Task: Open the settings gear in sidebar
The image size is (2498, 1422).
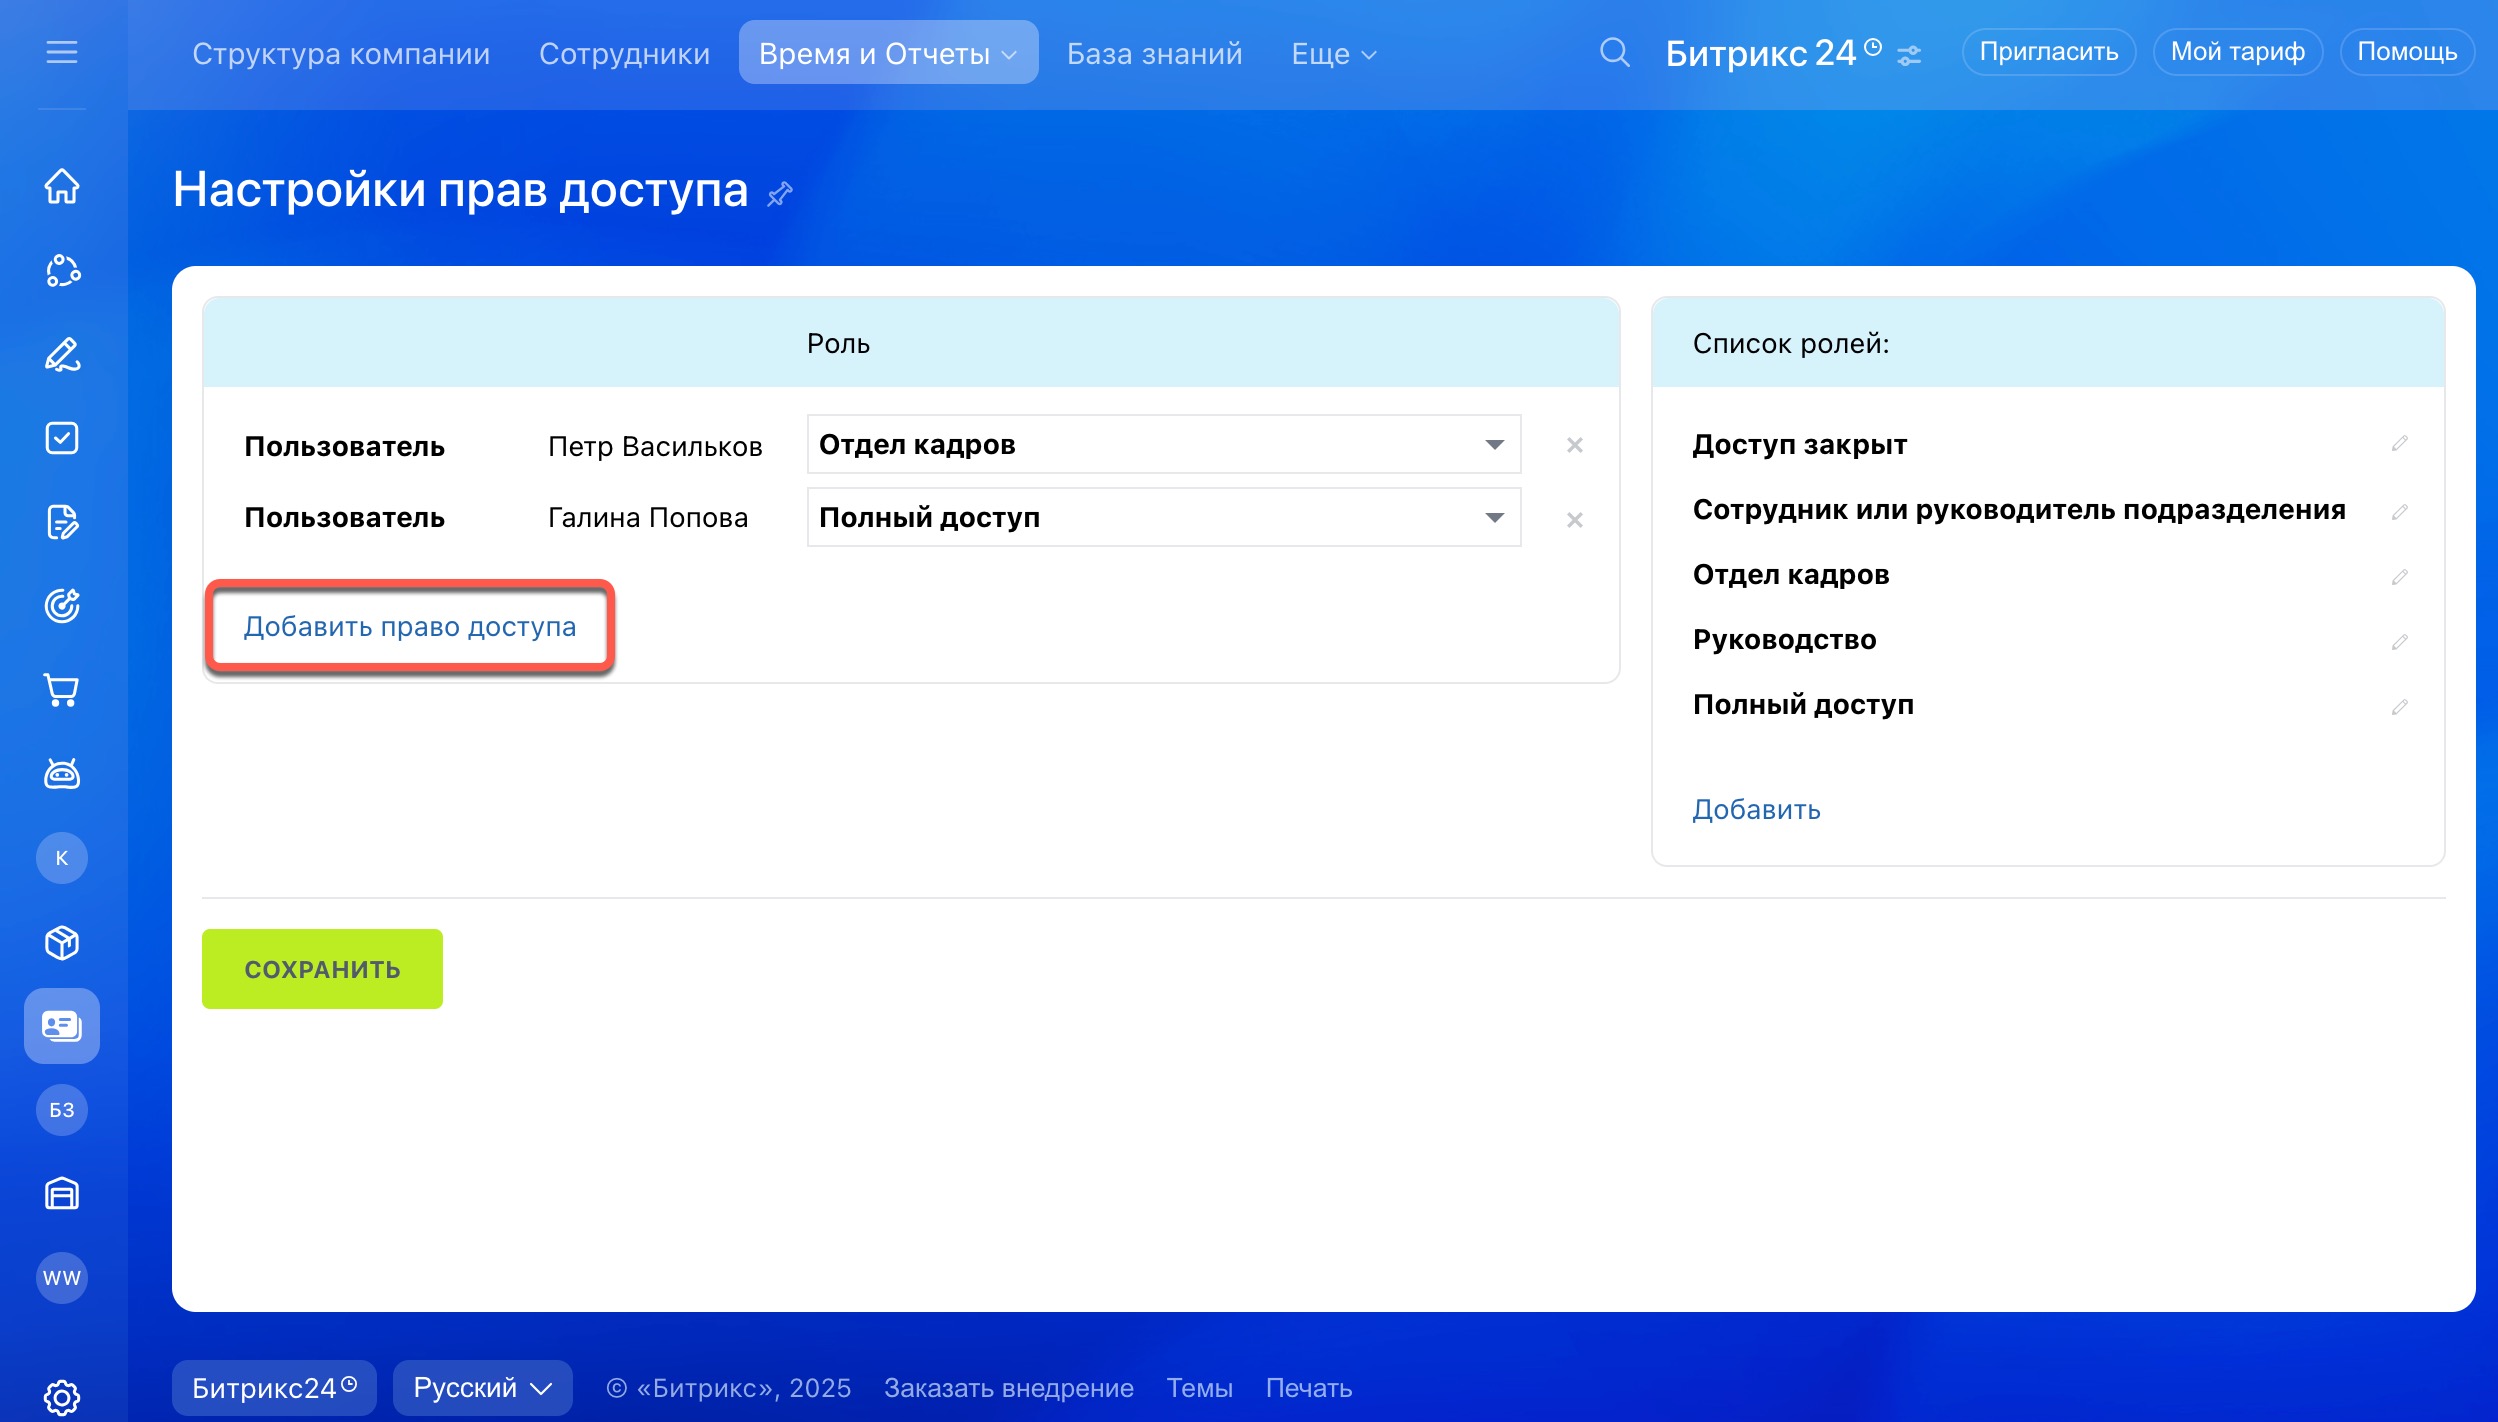Action: tap(62, 1397)
